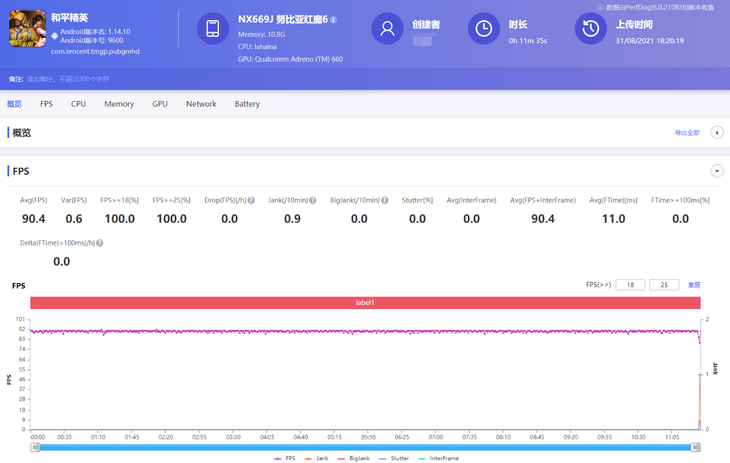The image size is (730, 463).
Task: Click the Var(FPS) value 0.6
Action: [74, 219]
